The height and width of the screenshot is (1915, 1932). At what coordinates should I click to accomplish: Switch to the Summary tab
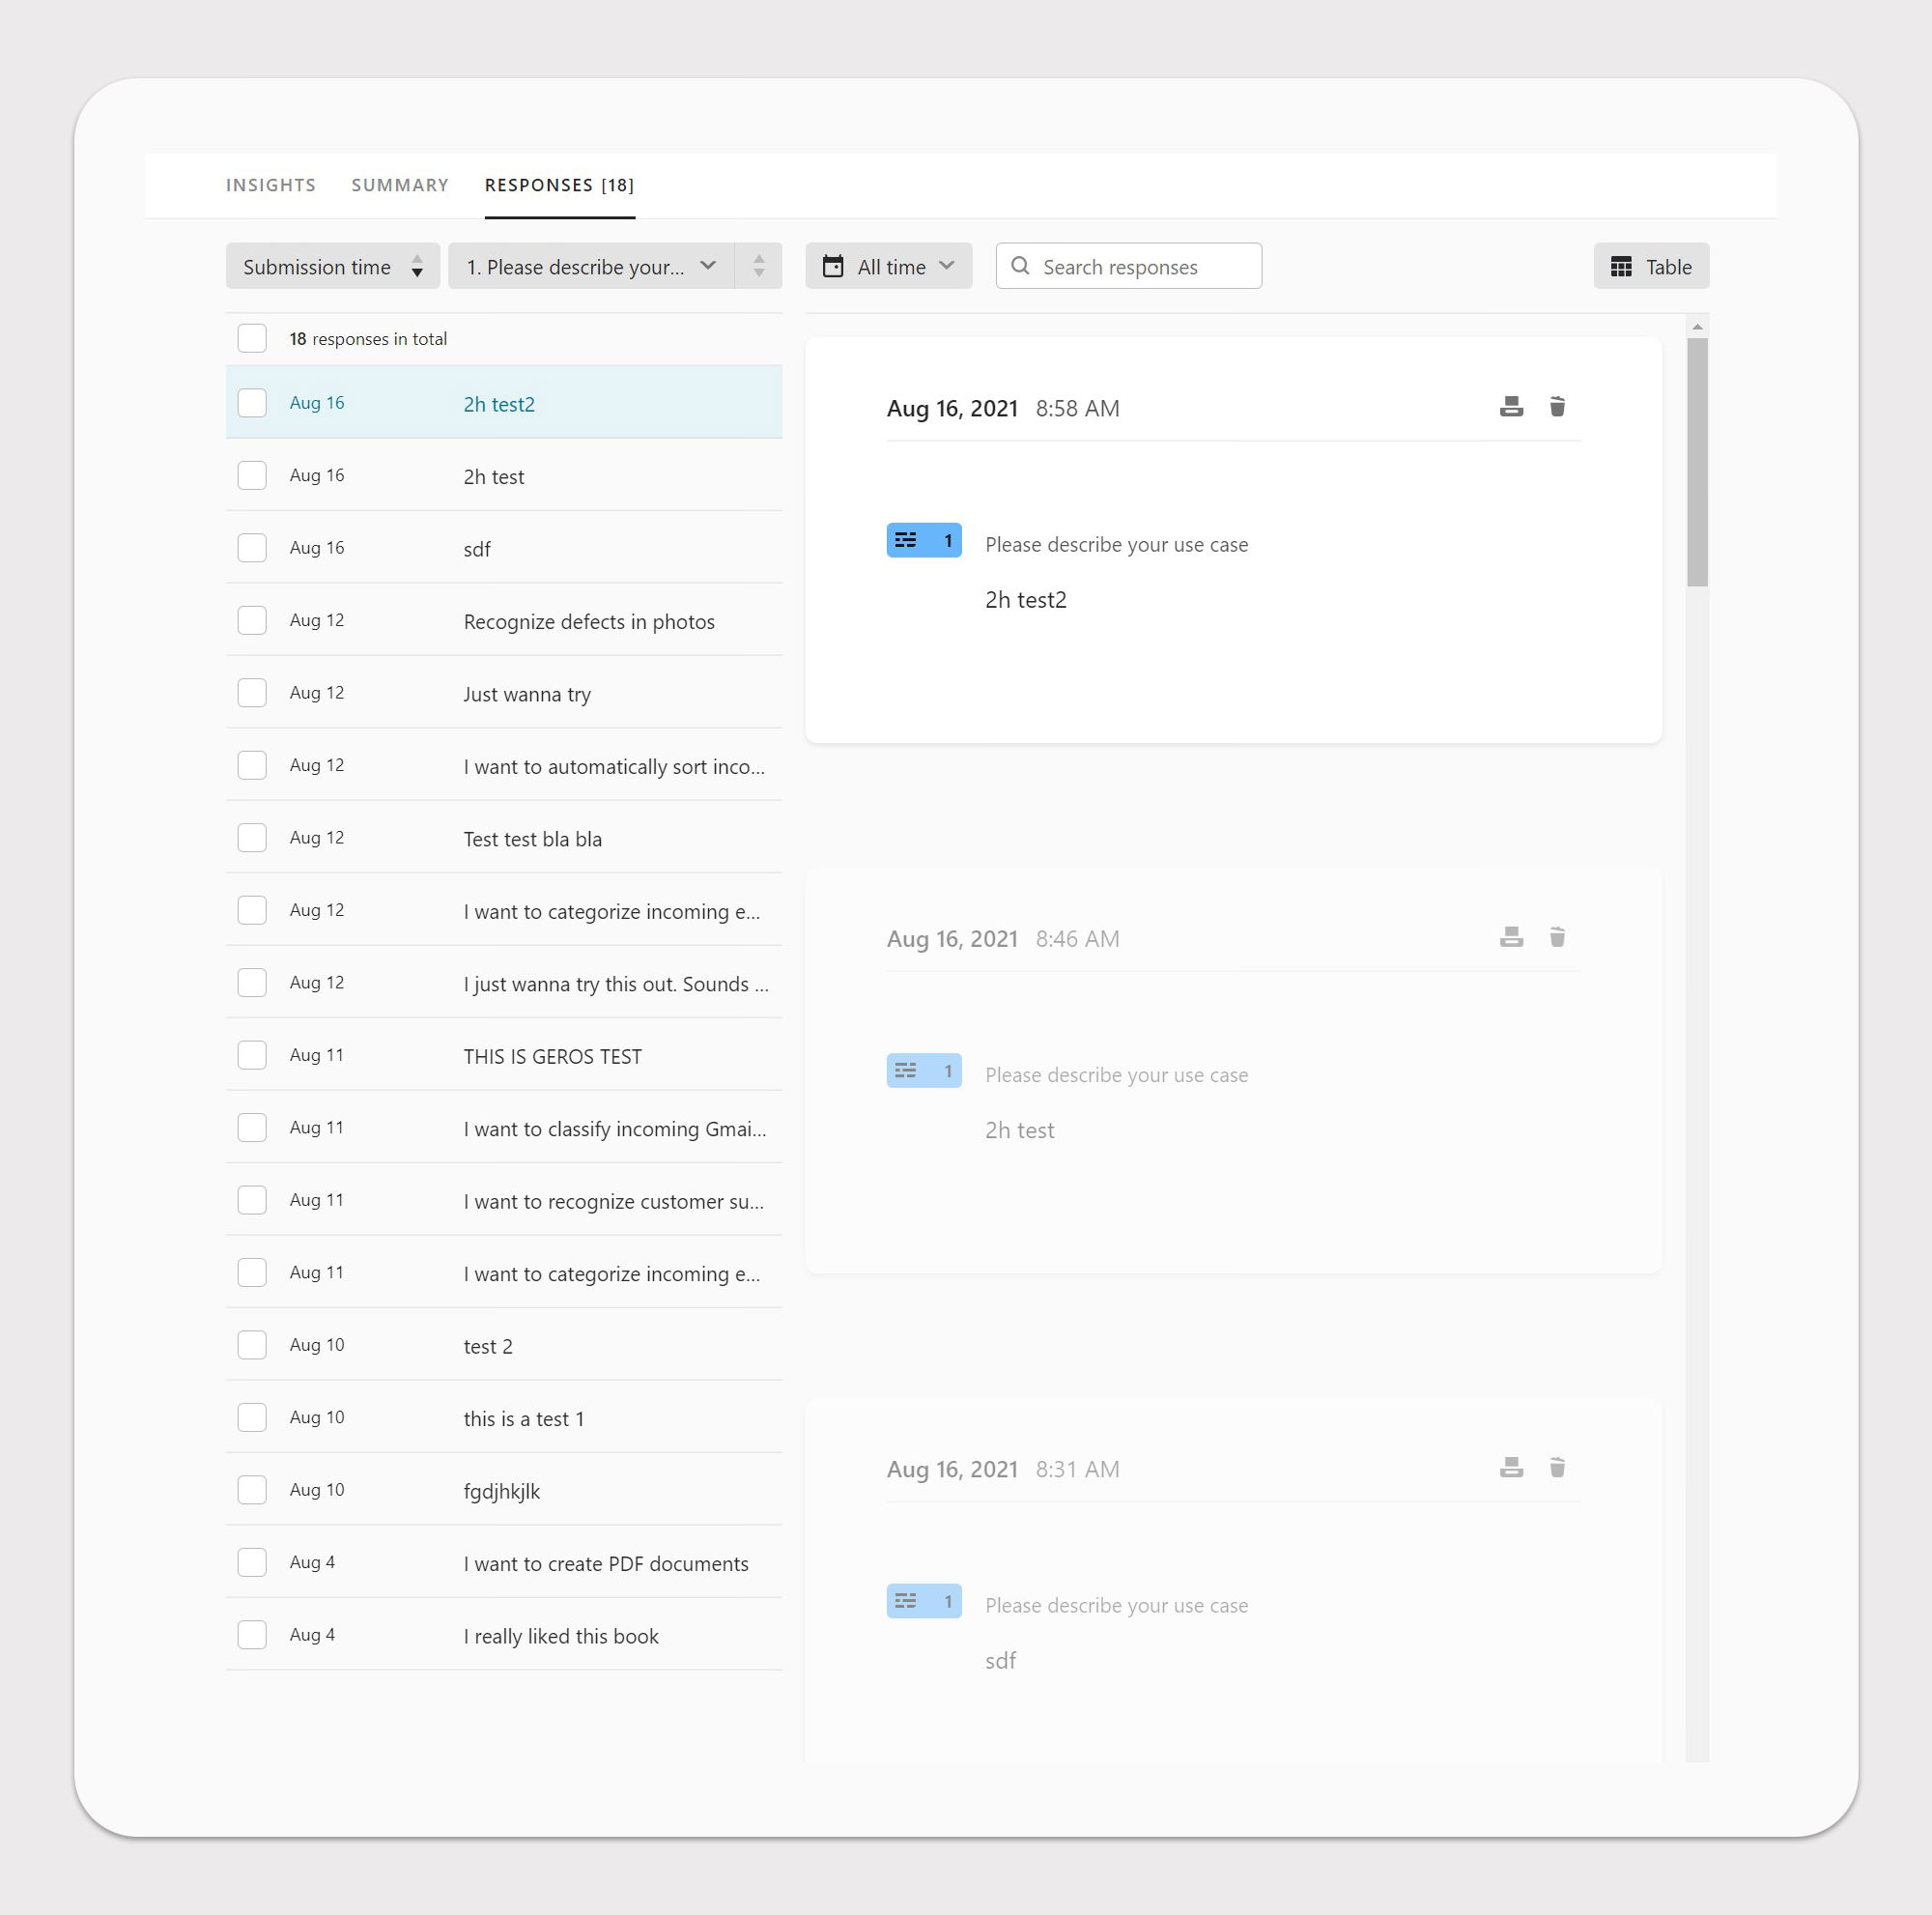coord(400,185)
